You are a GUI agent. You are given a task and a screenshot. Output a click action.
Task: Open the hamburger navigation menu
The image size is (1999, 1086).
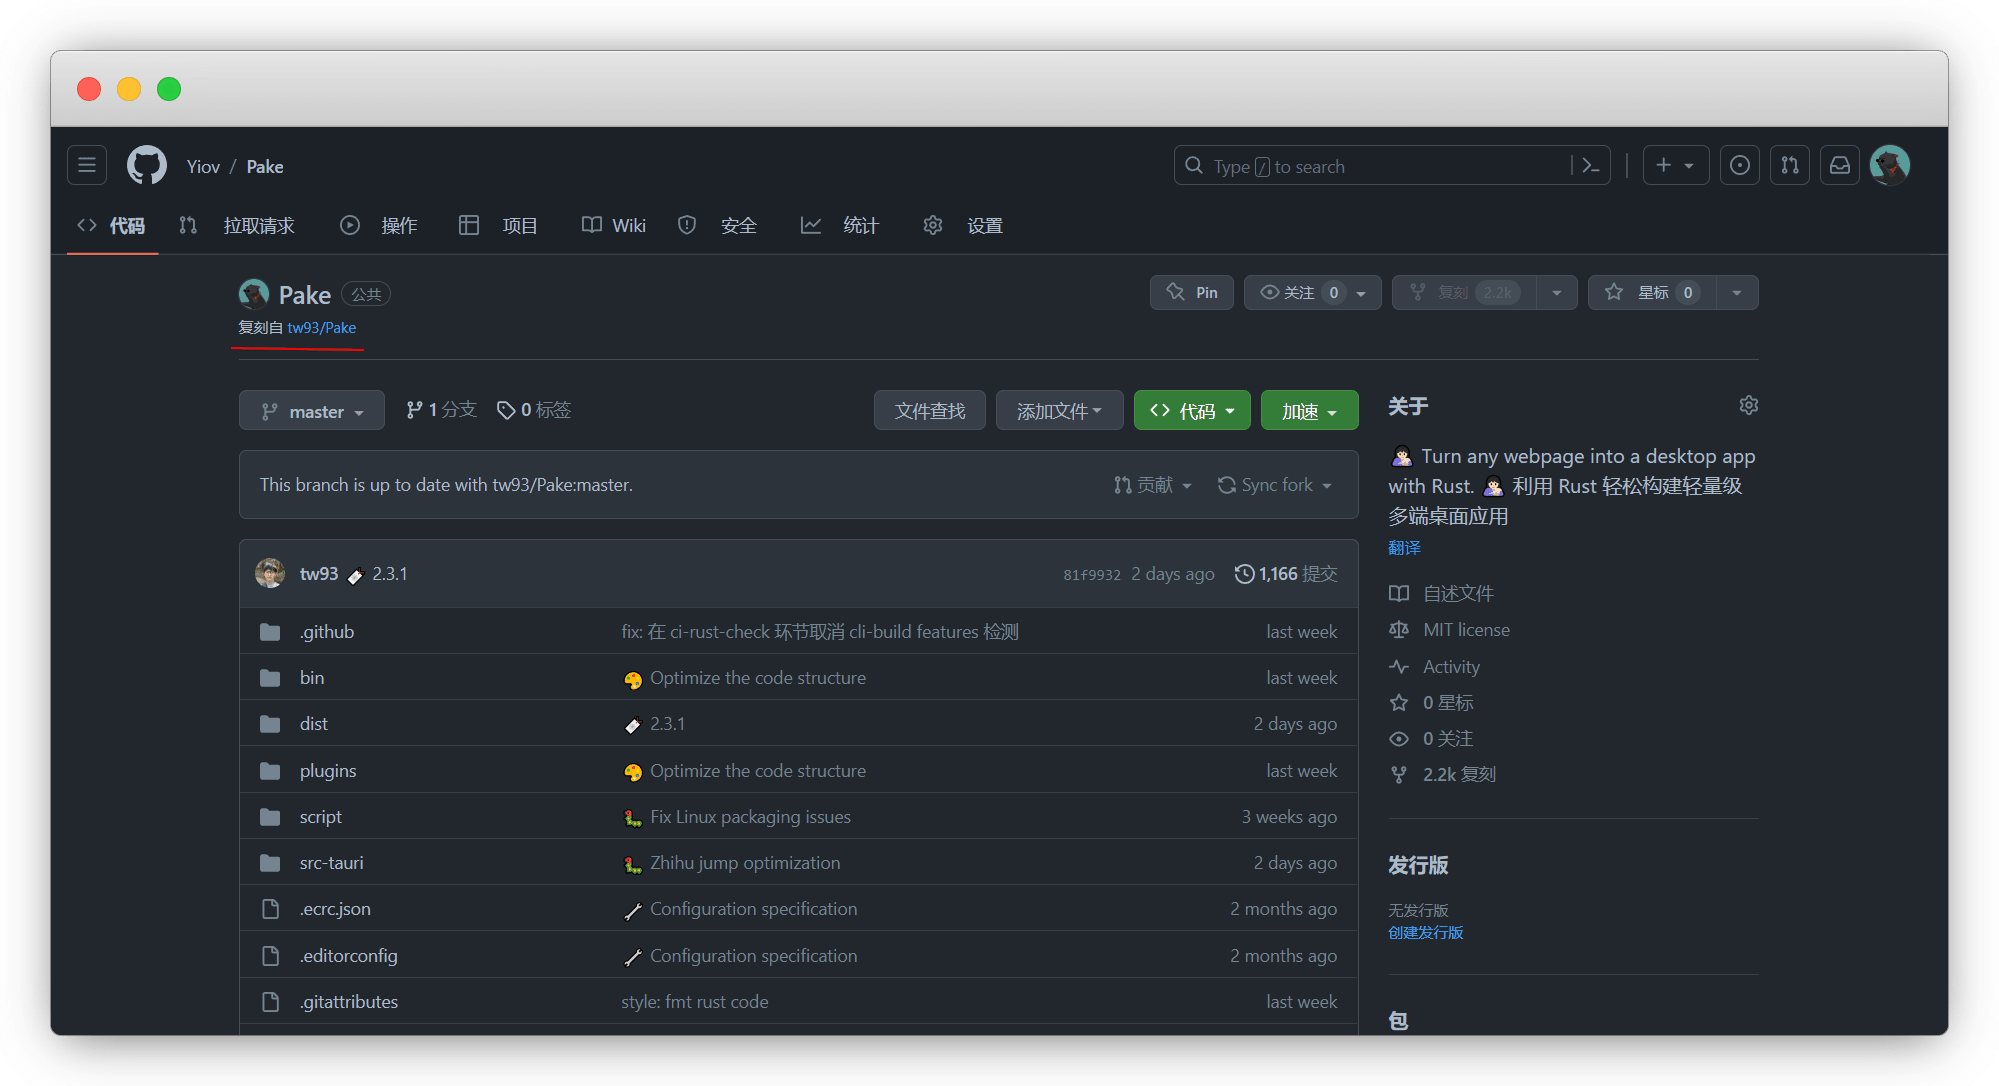[87, 165]
